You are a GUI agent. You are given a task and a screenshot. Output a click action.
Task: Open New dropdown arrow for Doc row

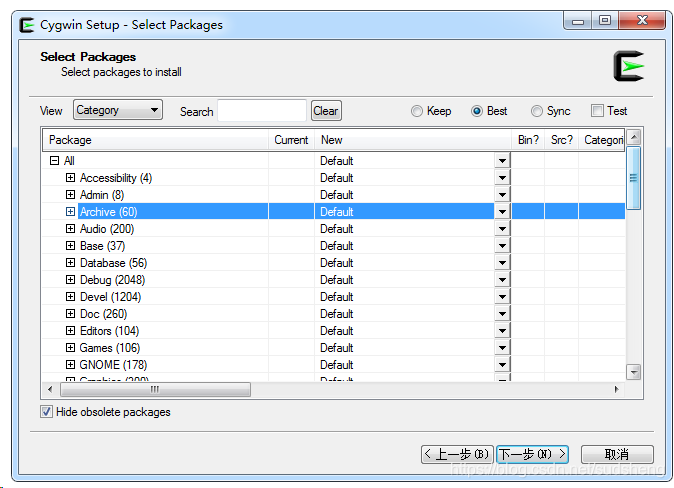(502, 313)
